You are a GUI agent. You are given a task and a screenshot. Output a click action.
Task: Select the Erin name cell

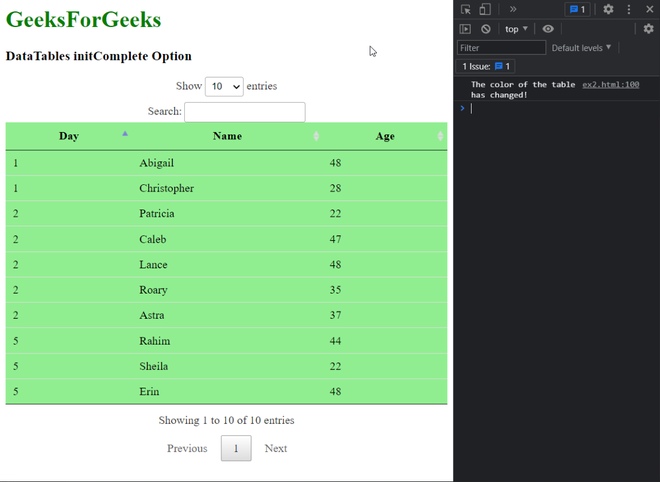(x=227, y=391)
